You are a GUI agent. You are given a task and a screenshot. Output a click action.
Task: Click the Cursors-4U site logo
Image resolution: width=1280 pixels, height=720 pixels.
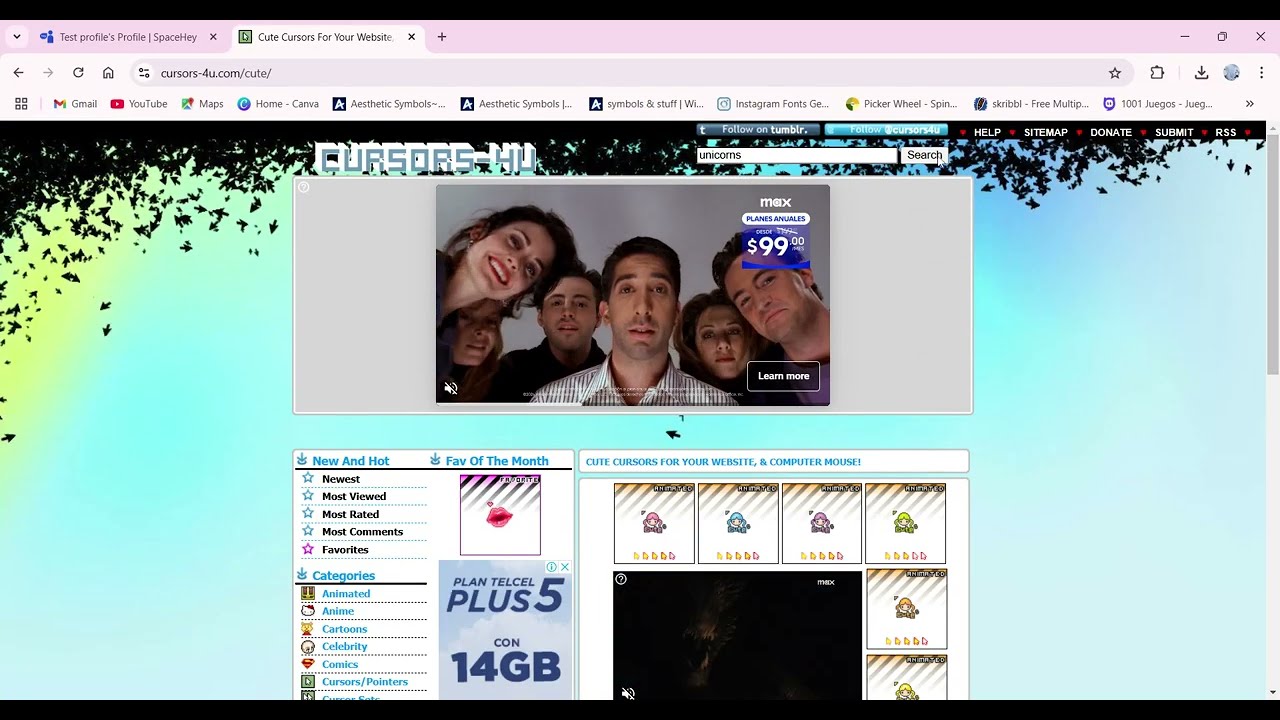pyautogui.click(x=426, y=158)
